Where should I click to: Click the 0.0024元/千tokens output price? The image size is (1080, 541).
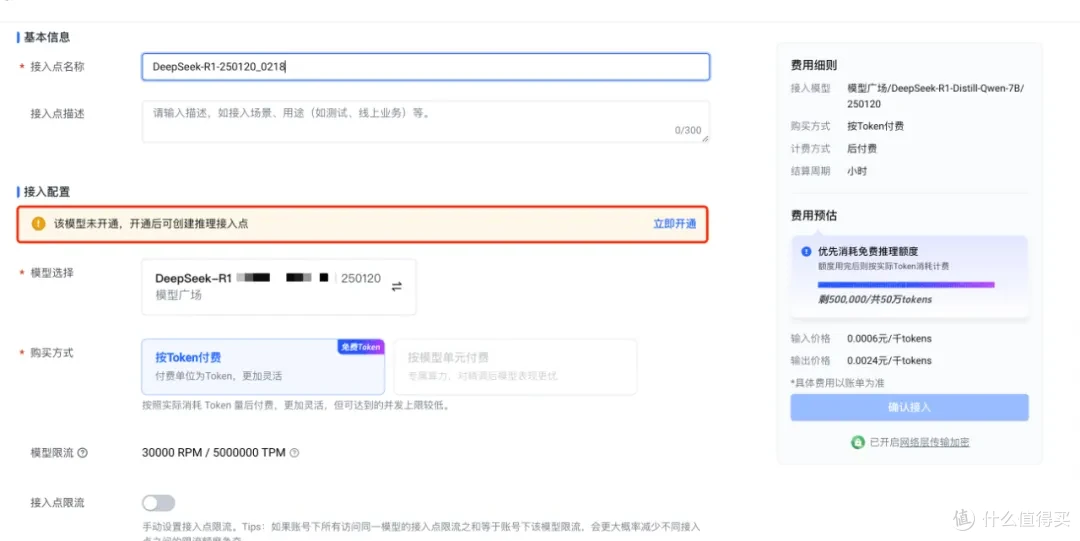(889, 360)
